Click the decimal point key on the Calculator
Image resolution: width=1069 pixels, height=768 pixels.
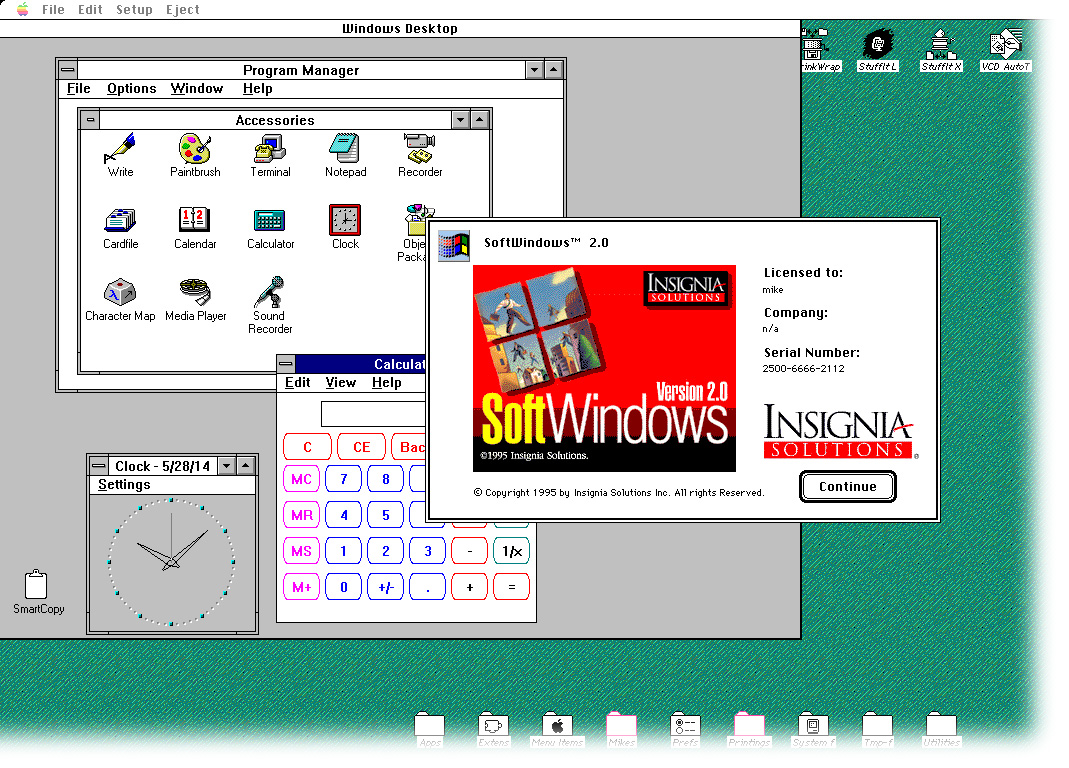click(427, 587)
